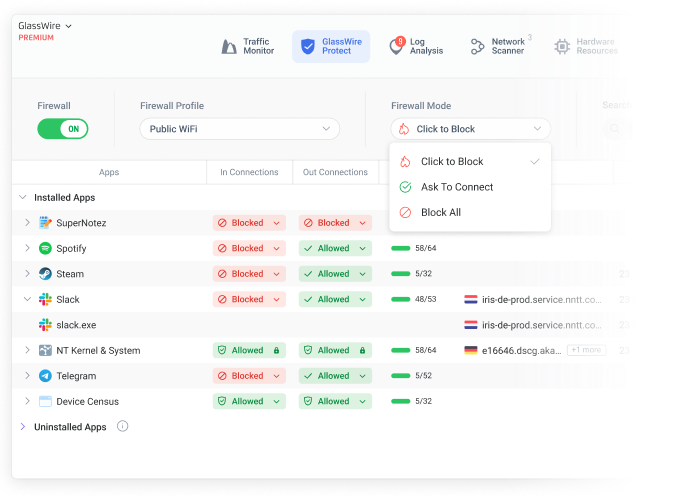680x496 pixels.
Task: Click Steam 5/32 progress bar
Action: (400, 274)
